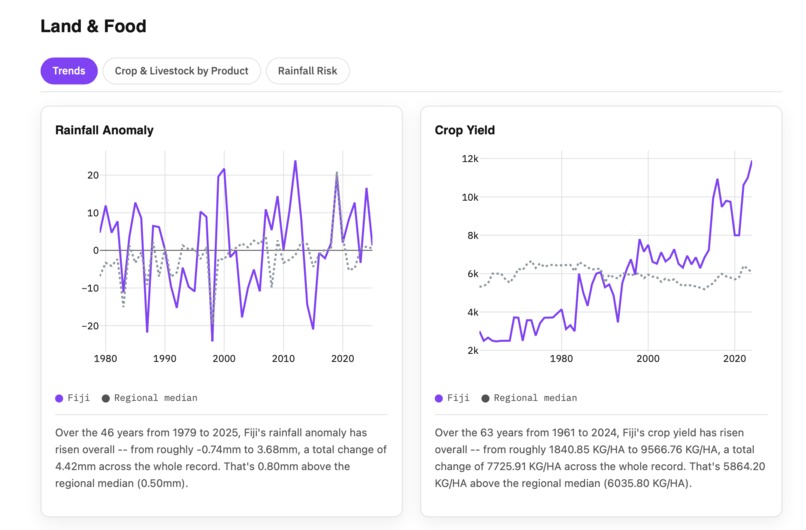Viewport: 806px width, 530px height.
Task: Click the 1990 x-axis label in Rainfall Anomaly
Action: [x=164, y=358]
